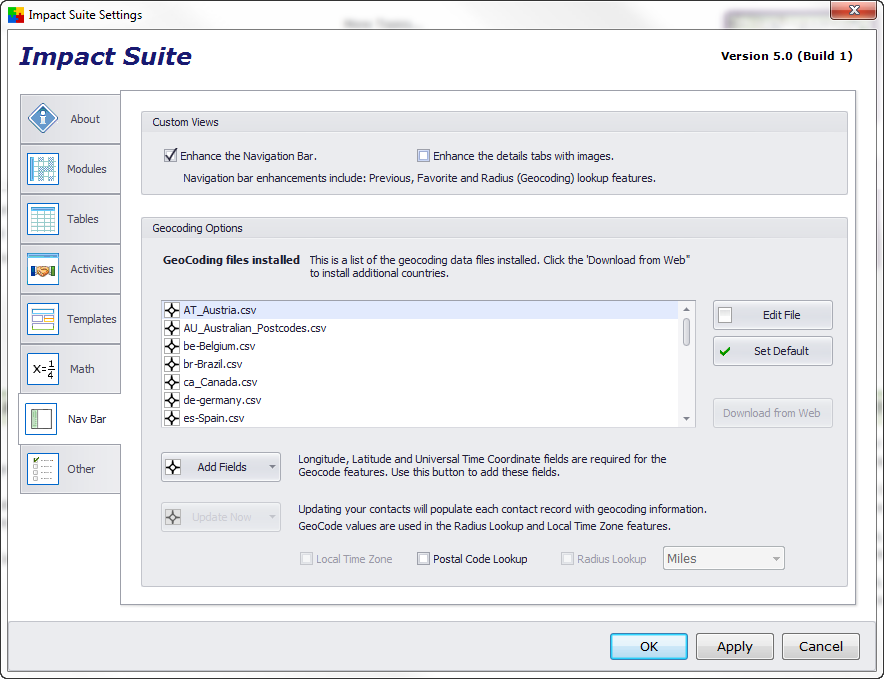Enable Enhance the details tabs with images

[x=423, y=156]
